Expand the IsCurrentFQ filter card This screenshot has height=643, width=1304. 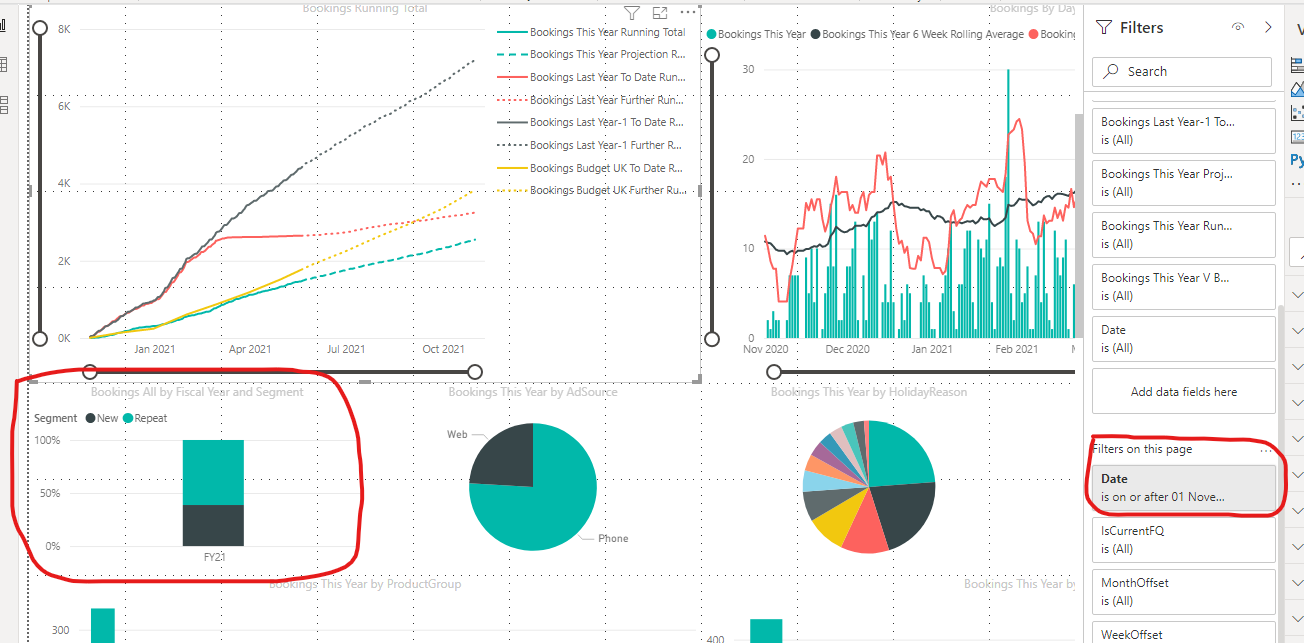[1184, 539]
